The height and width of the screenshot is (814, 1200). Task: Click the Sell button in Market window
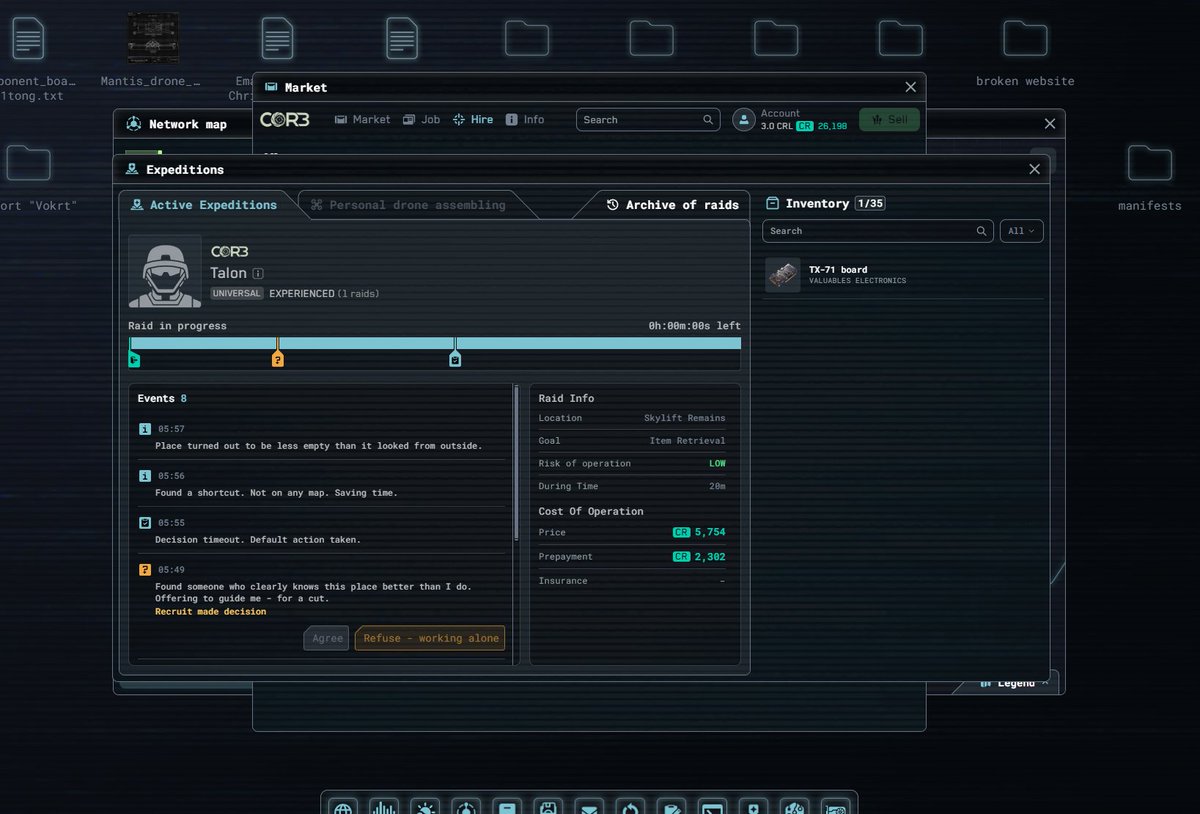(x=889, y=120)
